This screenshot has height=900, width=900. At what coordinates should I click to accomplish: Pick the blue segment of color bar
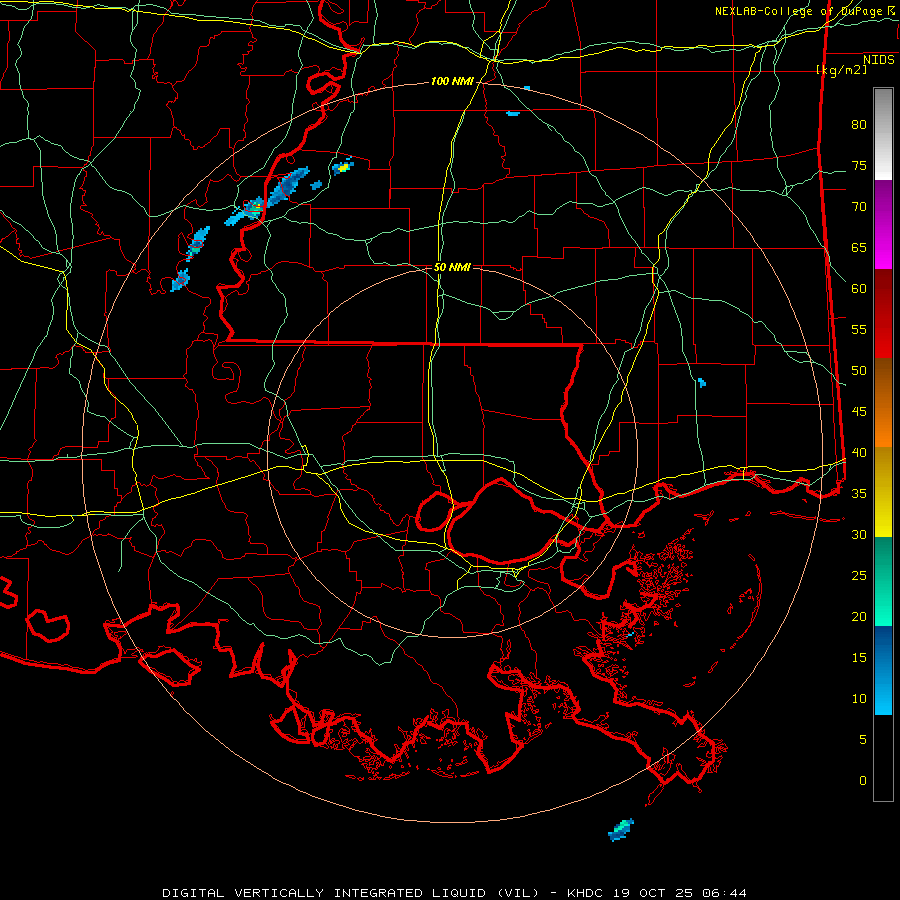pos(883,670)
